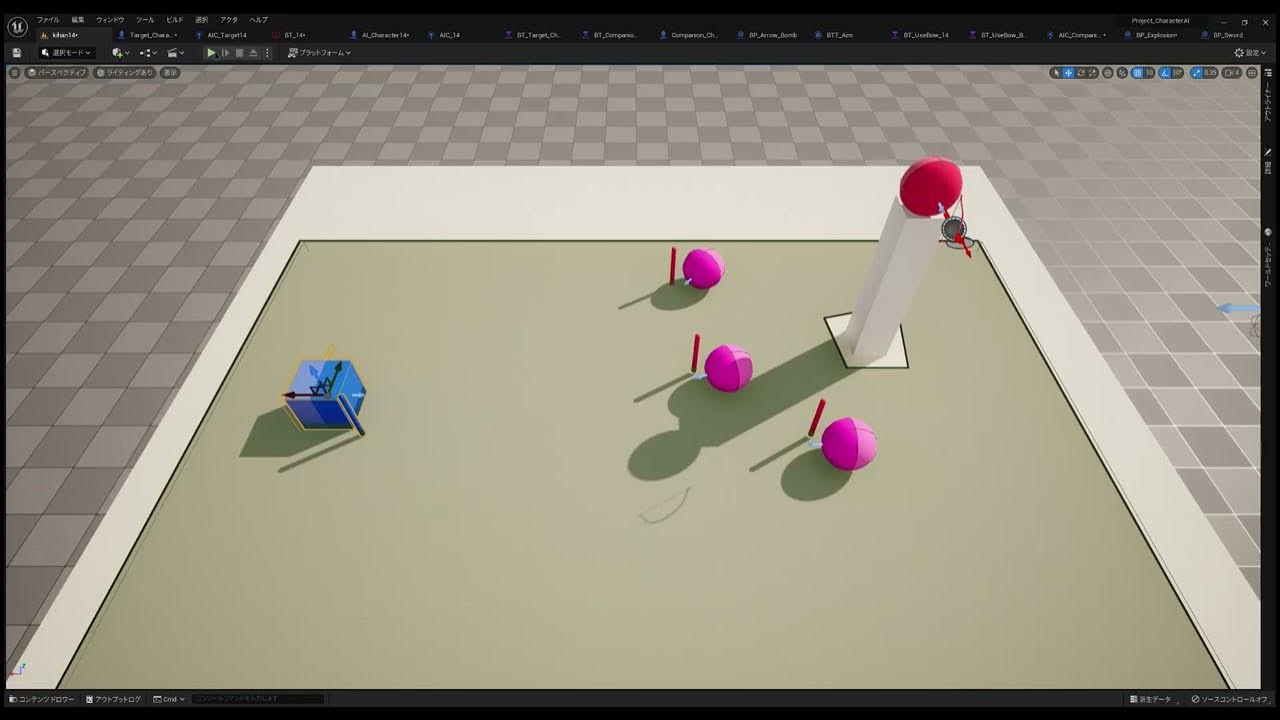The width and height of the screenshot is (1280, 720).
Task: Open the 選択モード selection mode dropdown
Action: click(67, 53)
